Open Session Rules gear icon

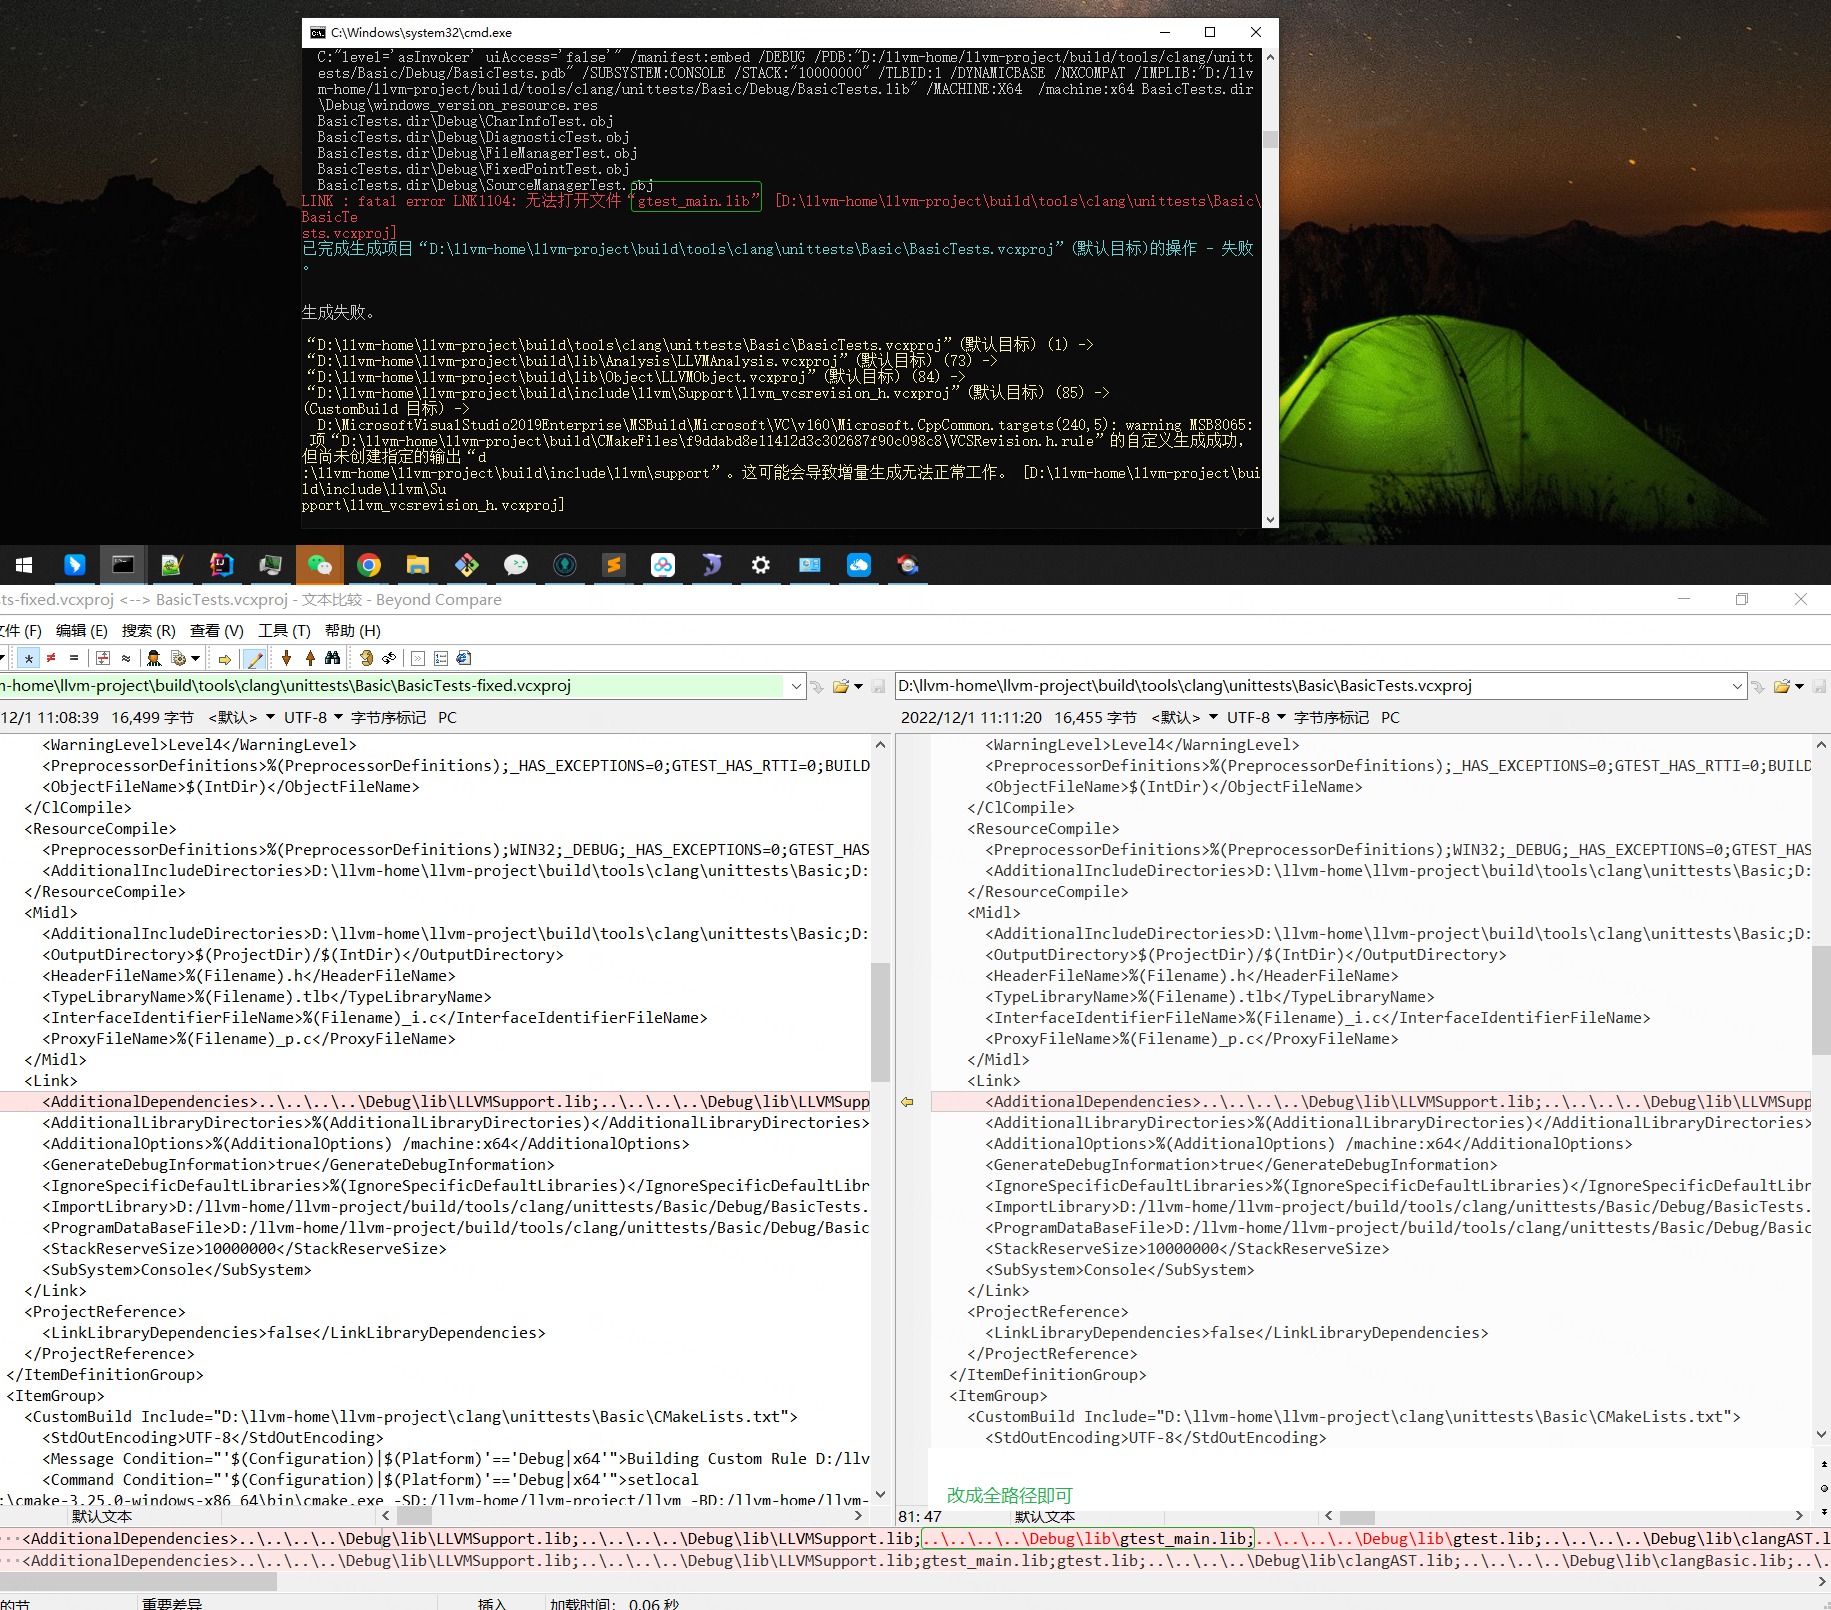pyautogui.click(x=179, y=658)
